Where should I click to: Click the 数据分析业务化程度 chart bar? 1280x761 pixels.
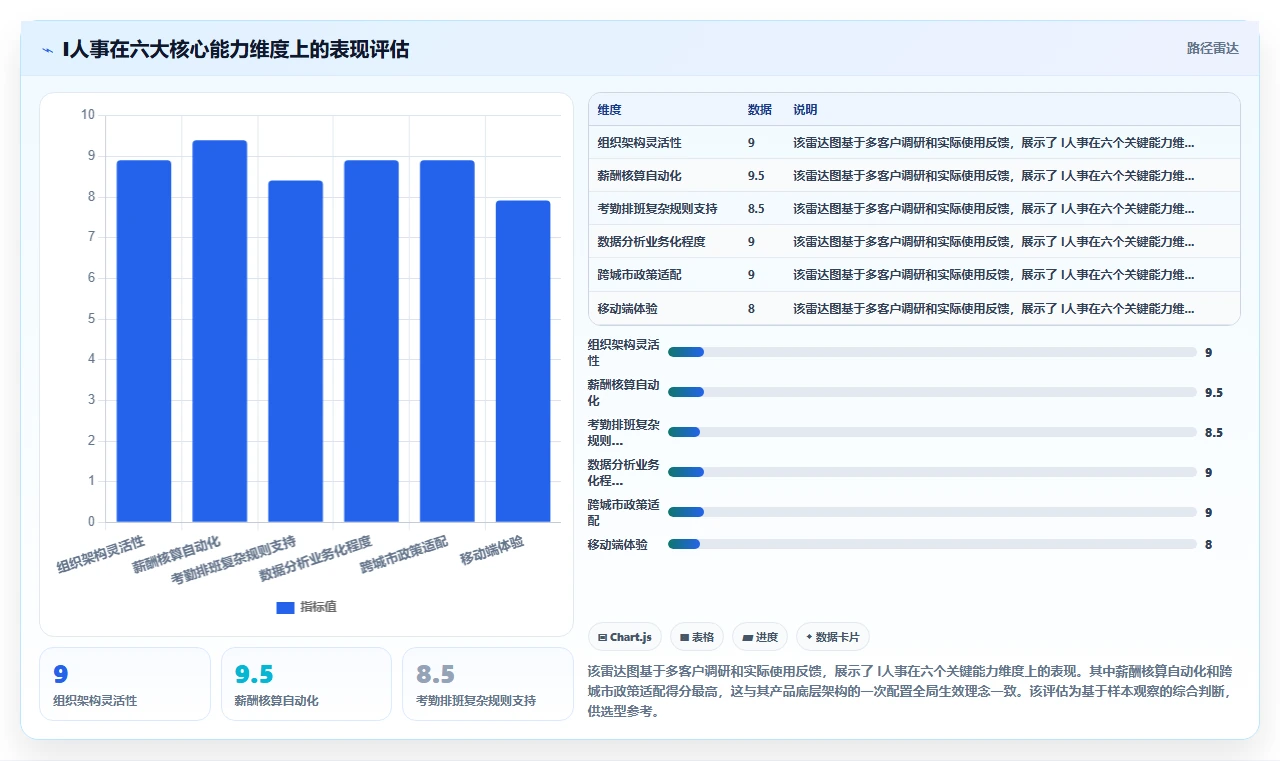371,341
